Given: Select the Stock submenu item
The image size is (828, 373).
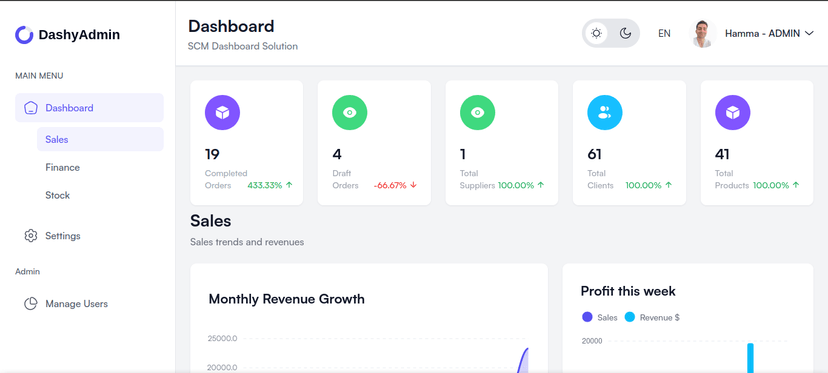Looking at the screenshot, I should [58, 195].
